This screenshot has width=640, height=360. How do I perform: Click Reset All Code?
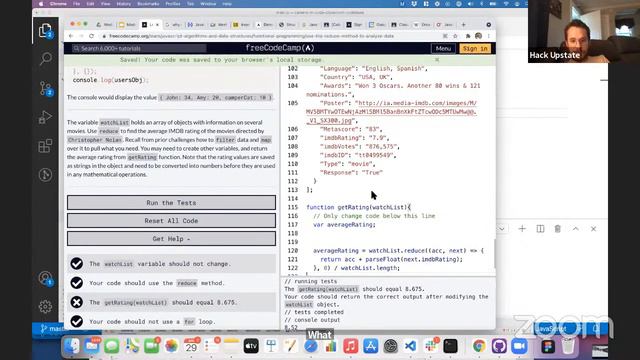171,220
